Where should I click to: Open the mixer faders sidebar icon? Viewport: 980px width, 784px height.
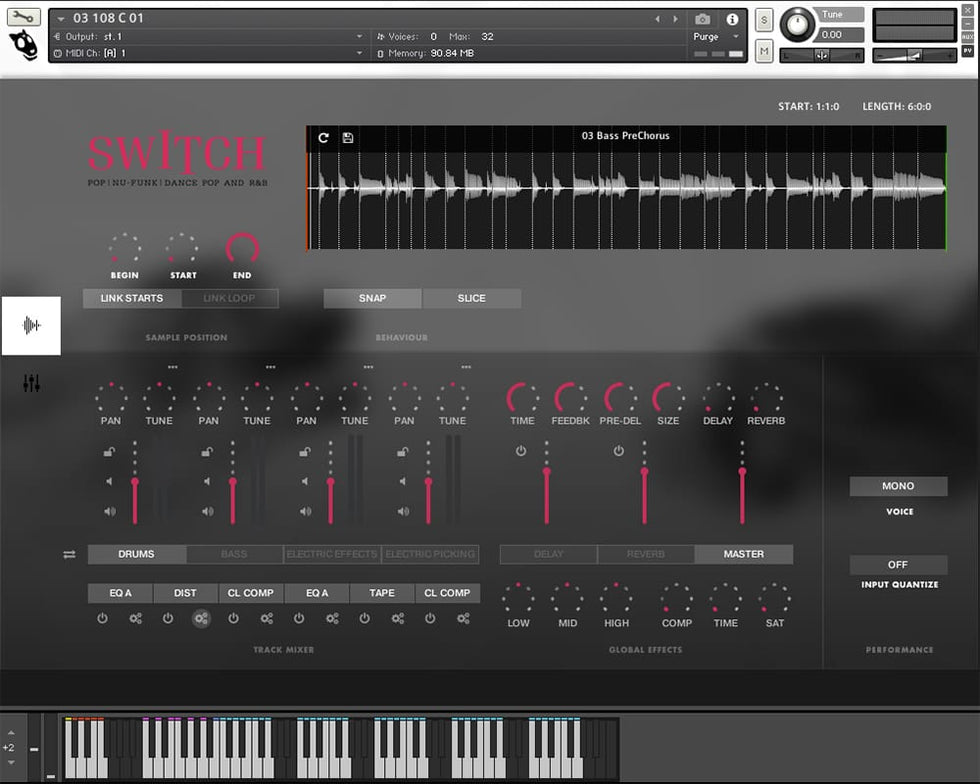point(31,383)
